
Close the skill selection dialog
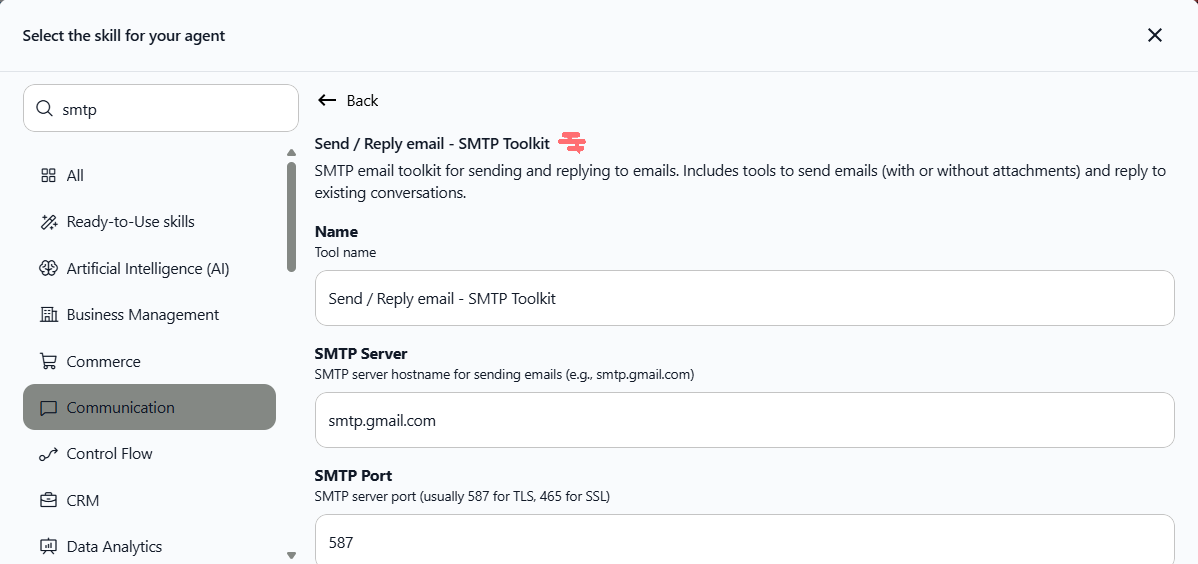[1154, 36]
